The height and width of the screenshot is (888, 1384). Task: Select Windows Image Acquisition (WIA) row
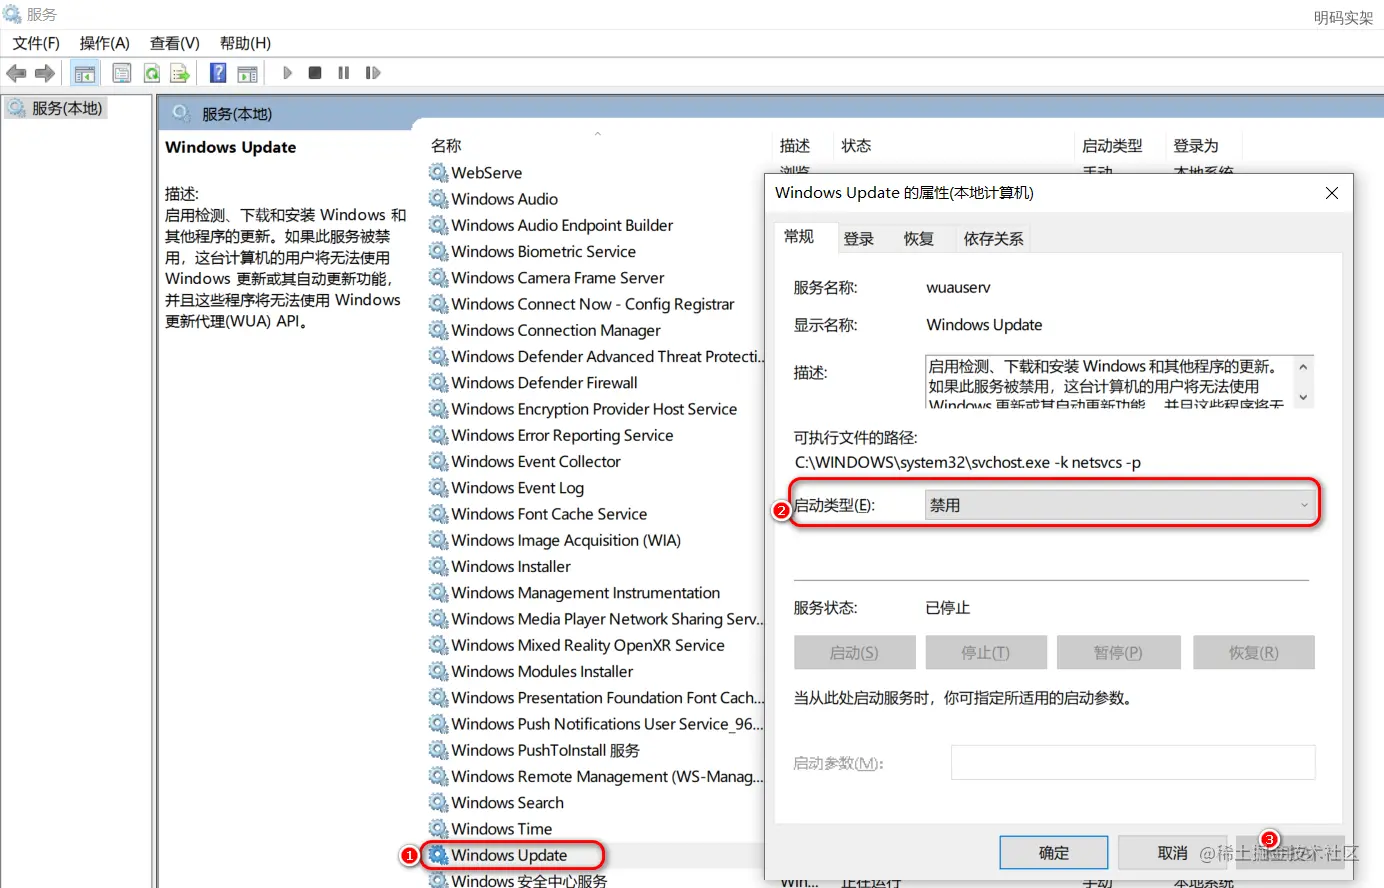[x=566, y=540]
